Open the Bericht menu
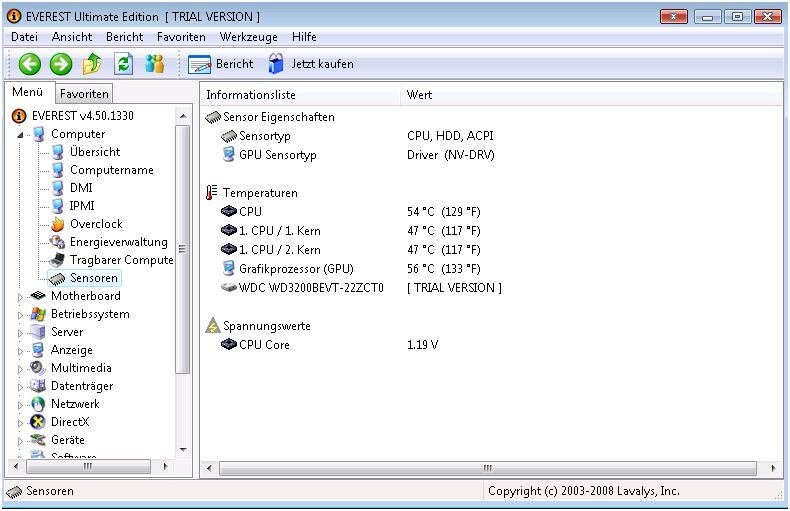790x511 pixels. point(124,37)
